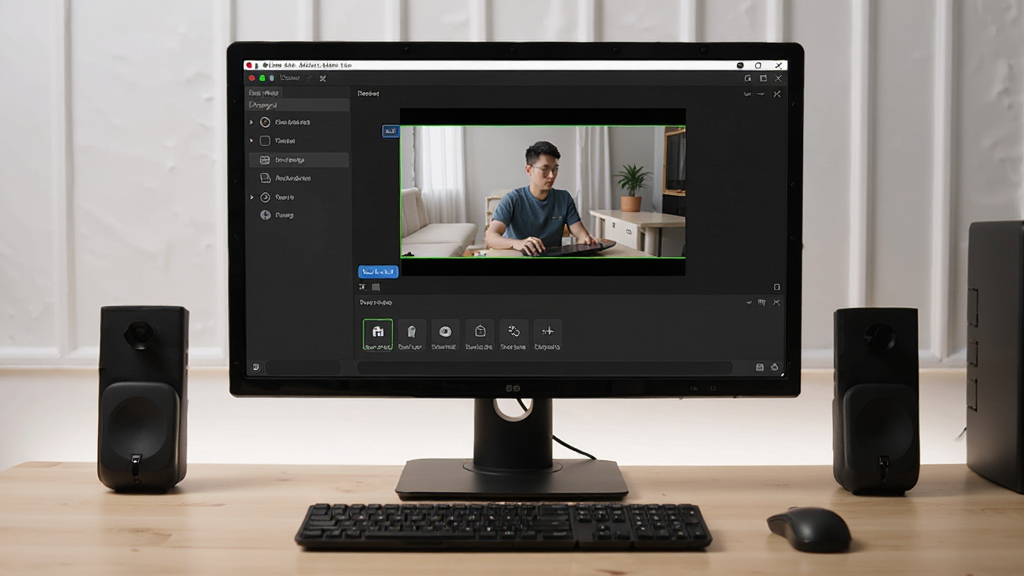This screenshot has height=576, width=1024.
Task: Click the droplet icon at the bottom bar's end
Action: (x=775, y=368)
